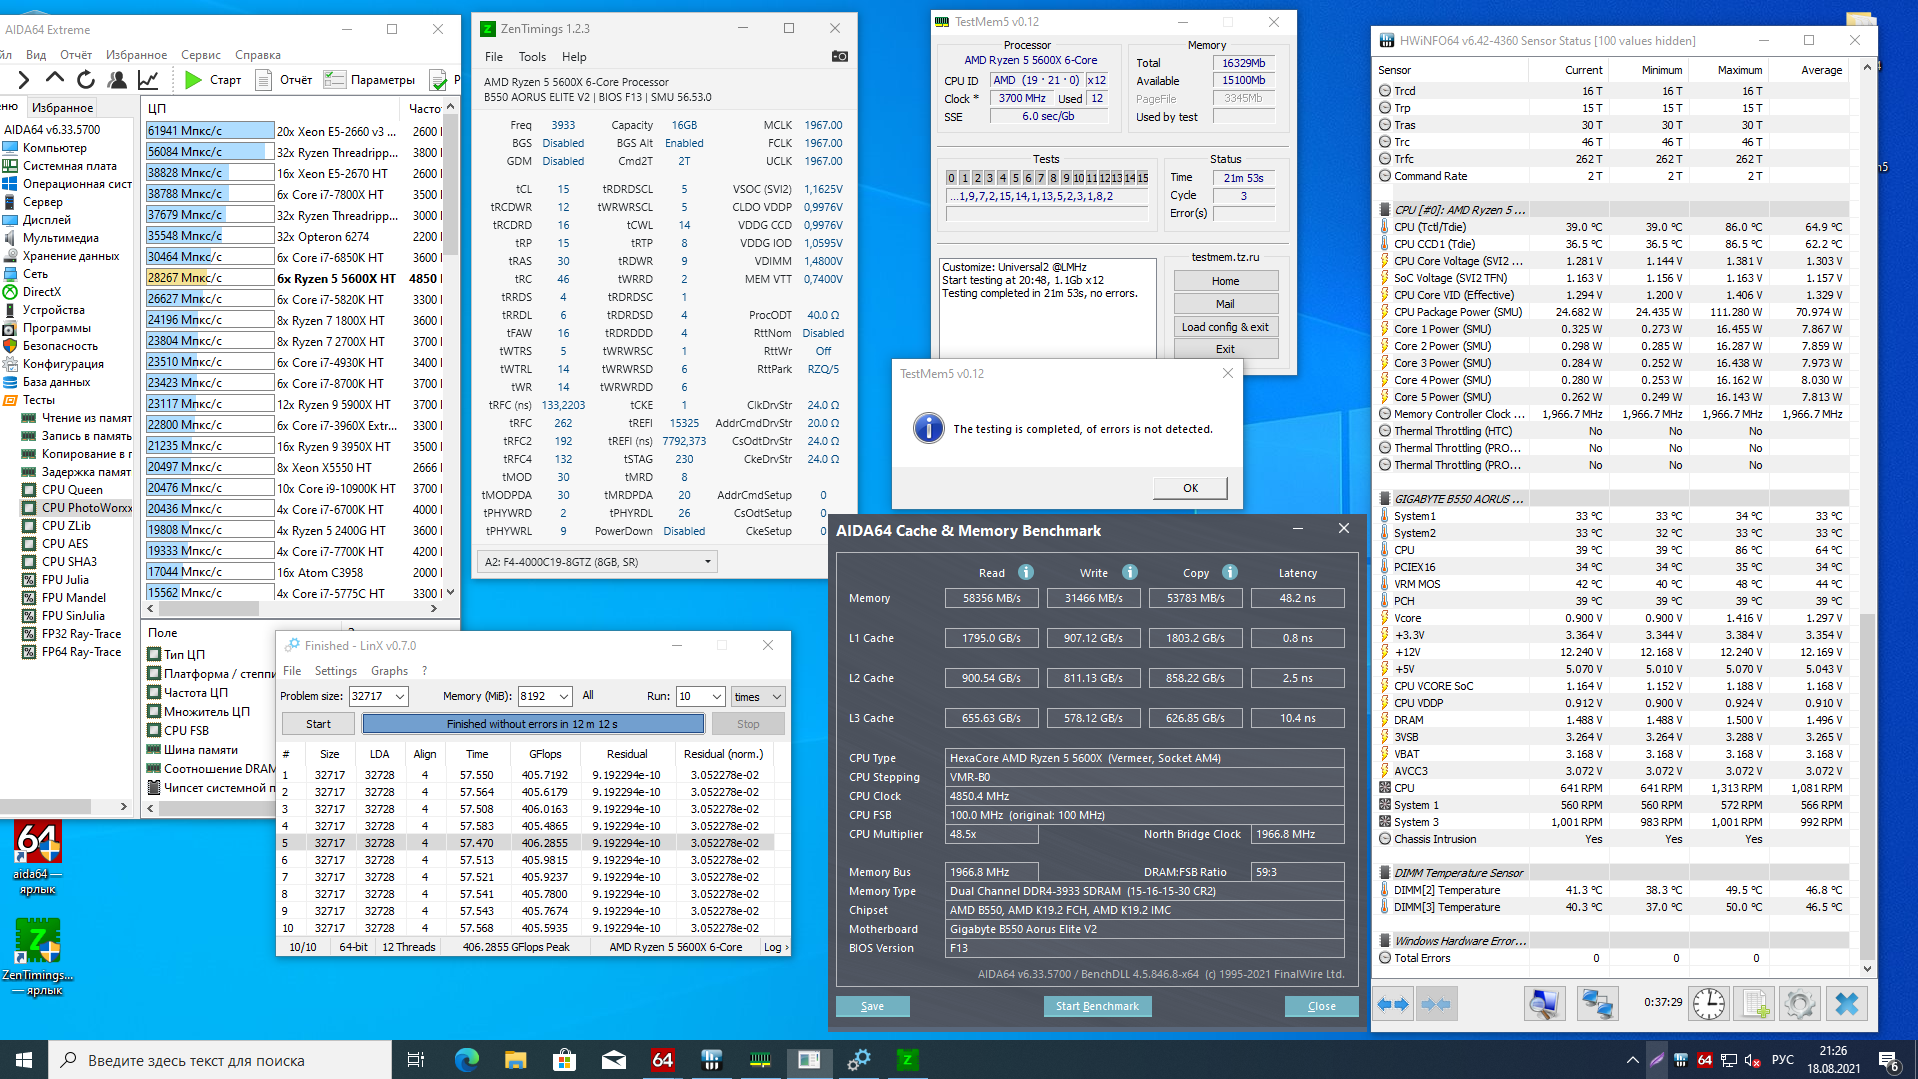This screenshot has height=1079, width=1918.
Task: Open the notification center icon
Action: [x=1889, y=1060]
